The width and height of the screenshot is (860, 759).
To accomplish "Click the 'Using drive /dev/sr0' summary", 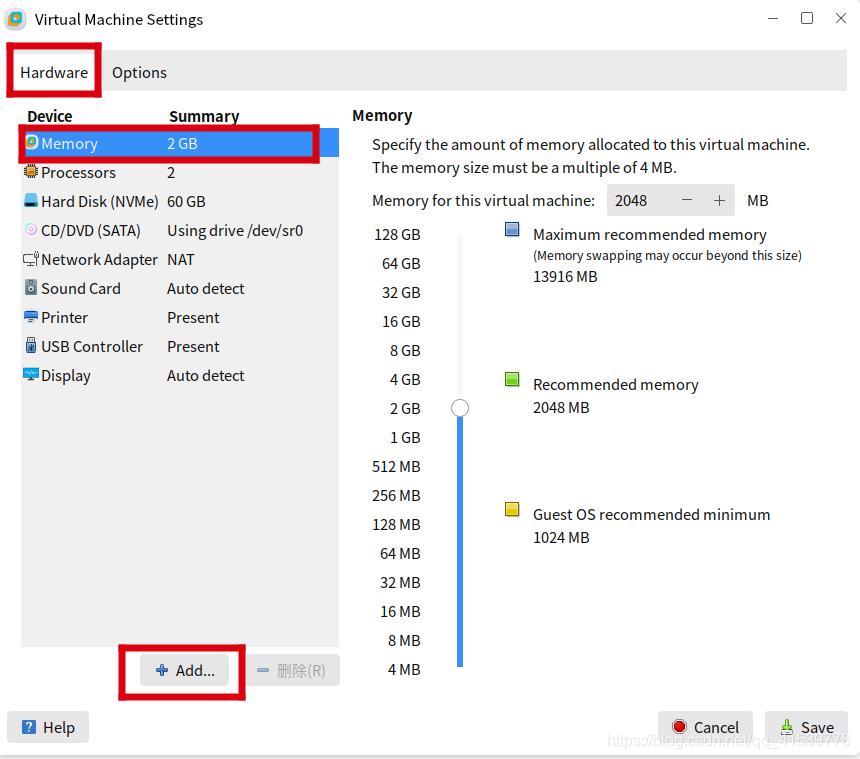I will pos(235,231).
